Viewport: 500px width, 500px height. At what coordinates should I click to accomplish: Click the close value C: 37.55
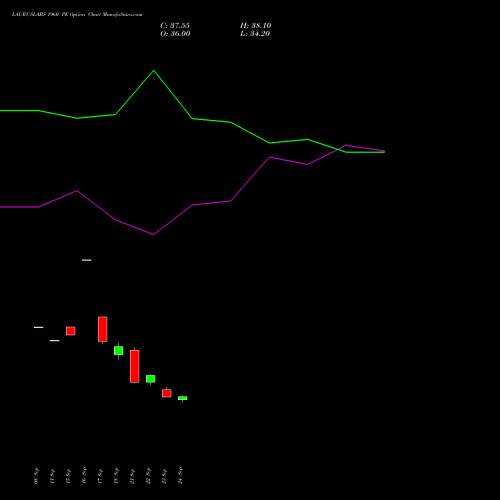[x=175, y=26]
